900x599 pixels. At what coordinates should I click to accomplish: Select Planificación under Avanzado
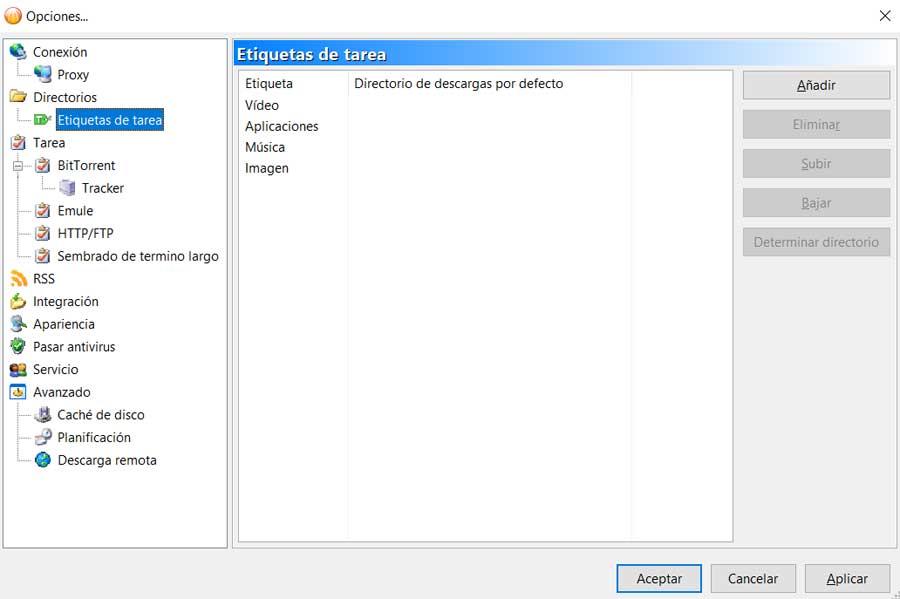click(94, 437)
